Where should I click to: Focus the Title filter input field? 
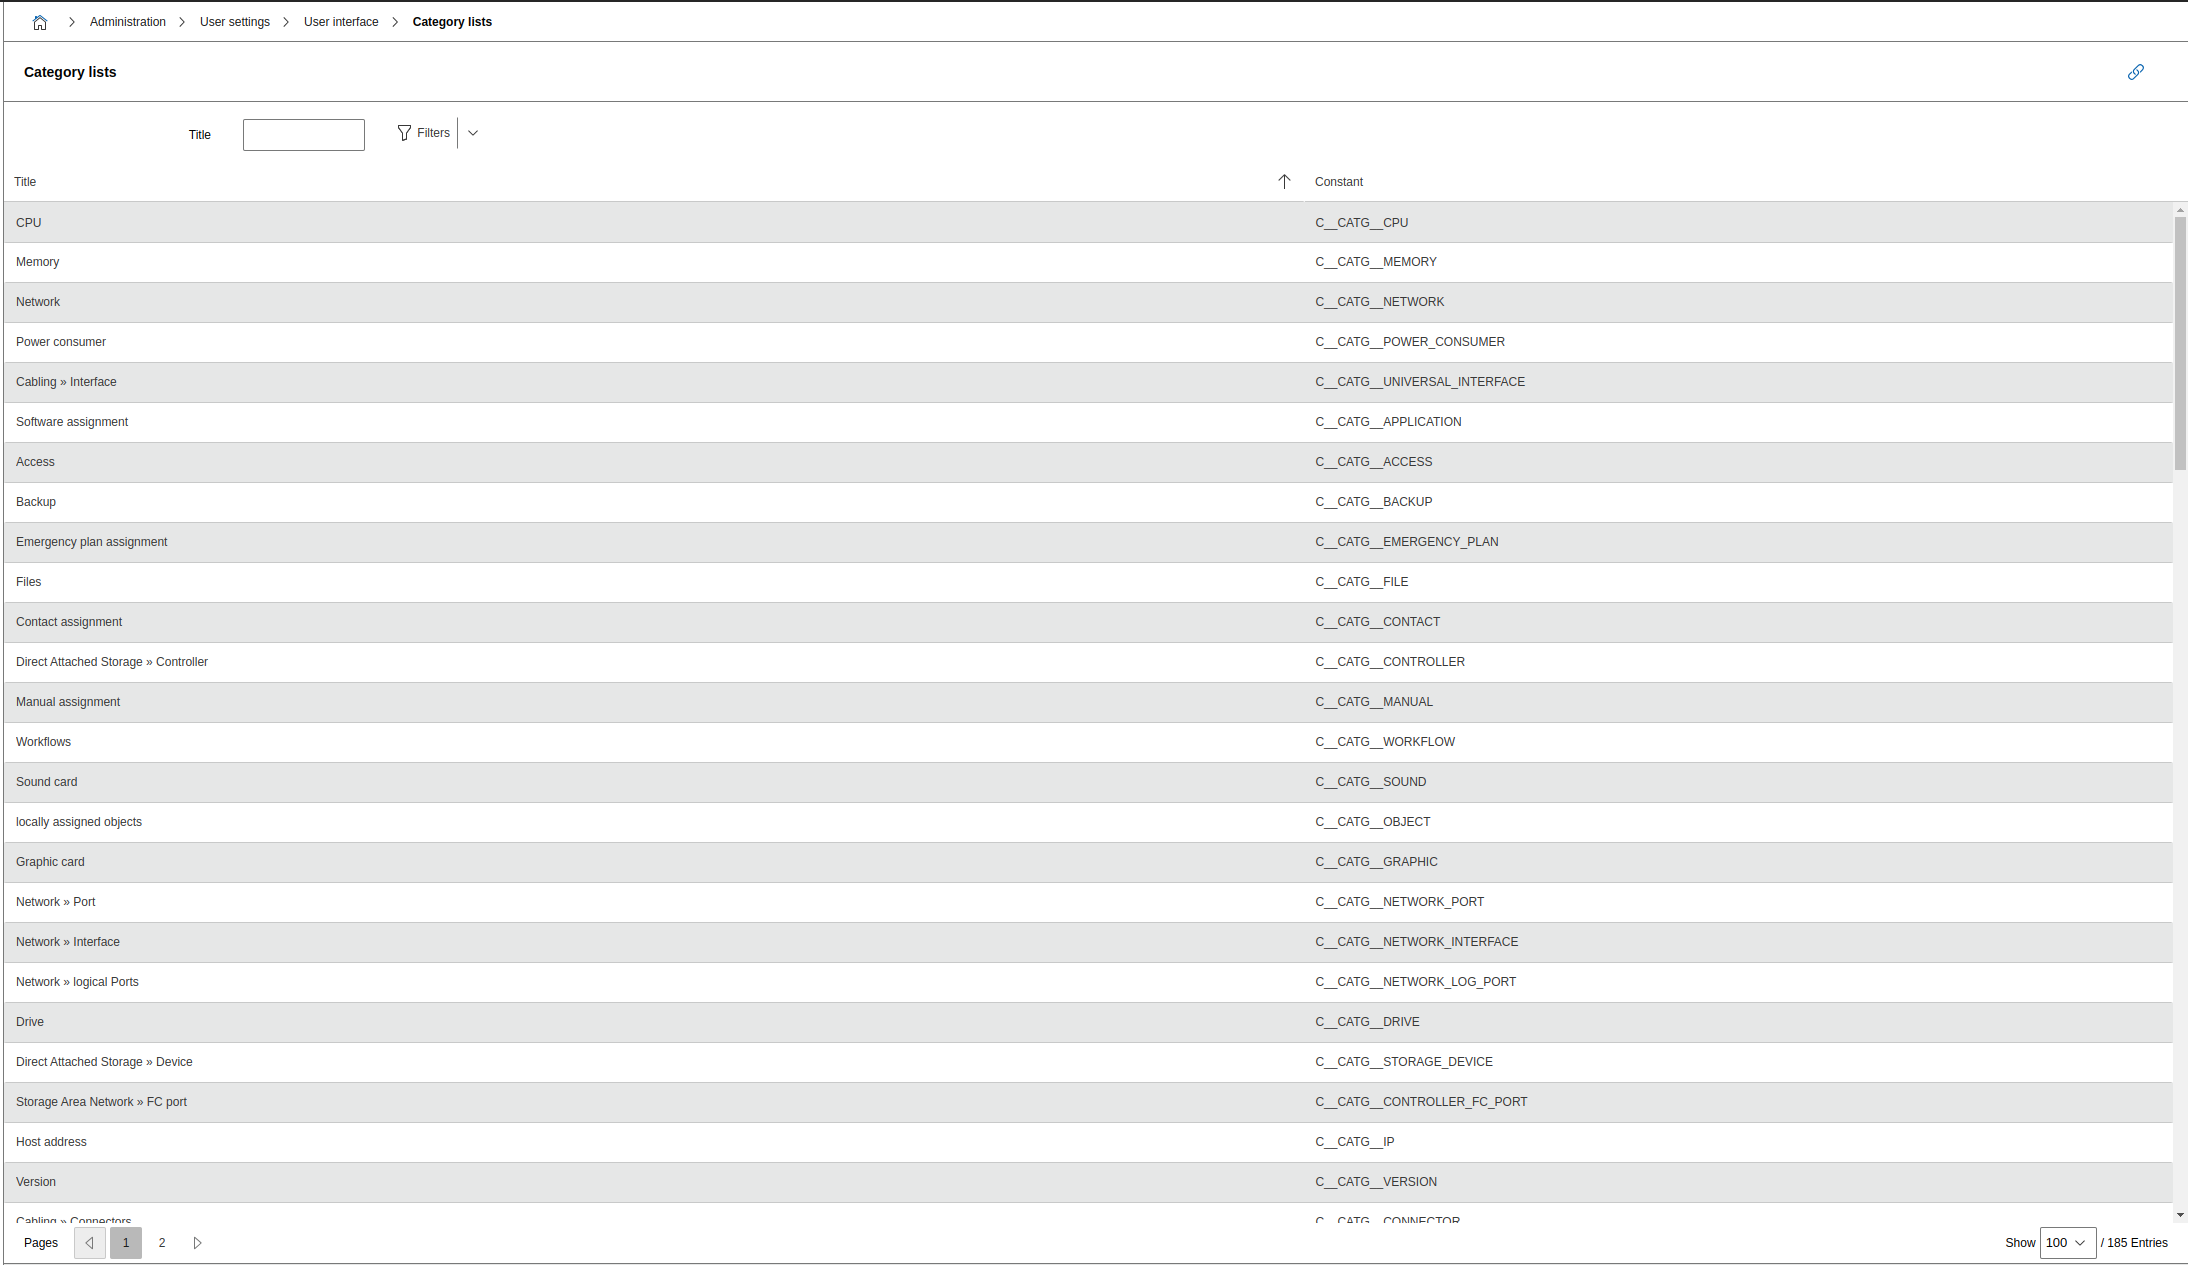click(304, 135)
